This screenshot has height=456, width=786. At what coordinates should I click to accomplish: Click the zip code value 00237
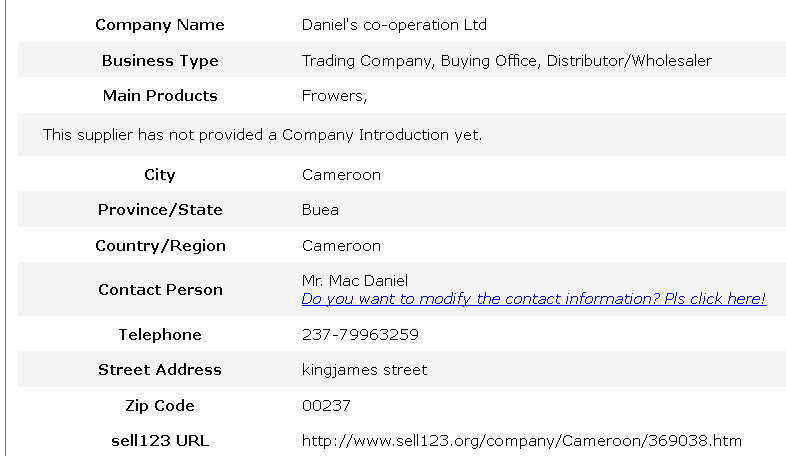326,406
